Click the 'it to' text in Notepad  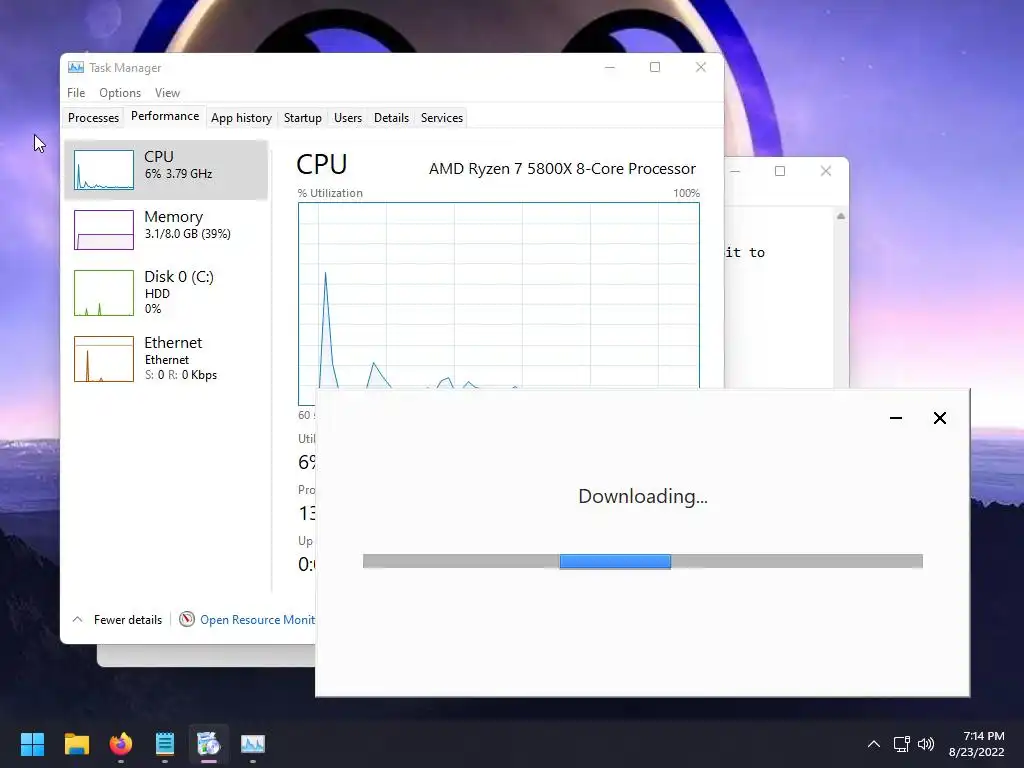745,252
